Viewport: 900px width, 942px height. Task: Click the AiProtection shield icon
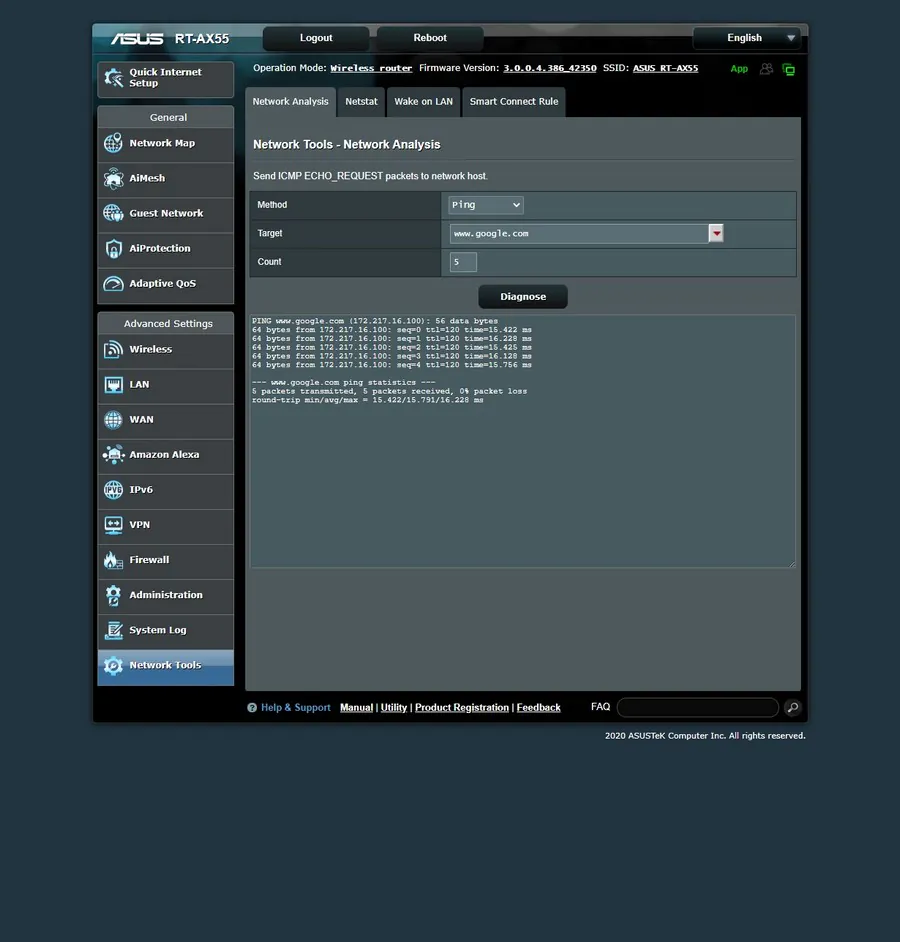coord(113,249)
